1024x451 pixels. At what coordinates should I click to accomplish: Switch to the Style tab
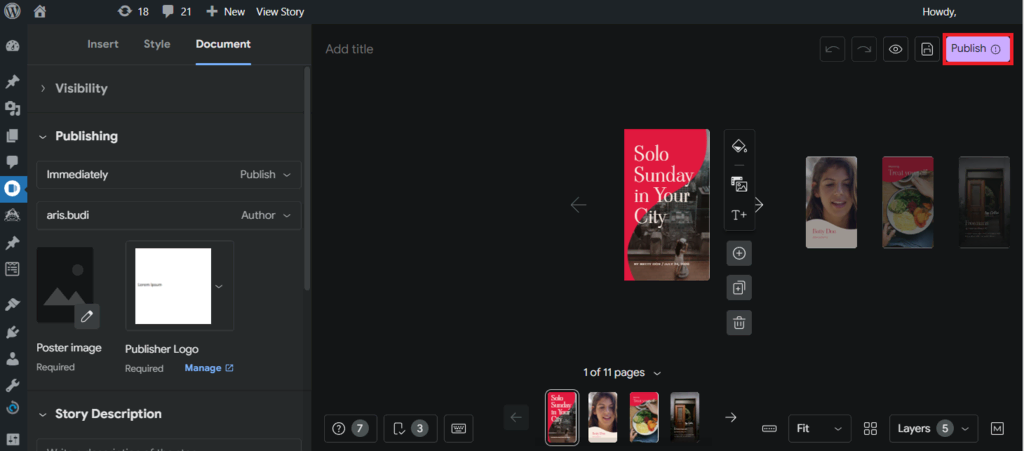tap(157, 44)
